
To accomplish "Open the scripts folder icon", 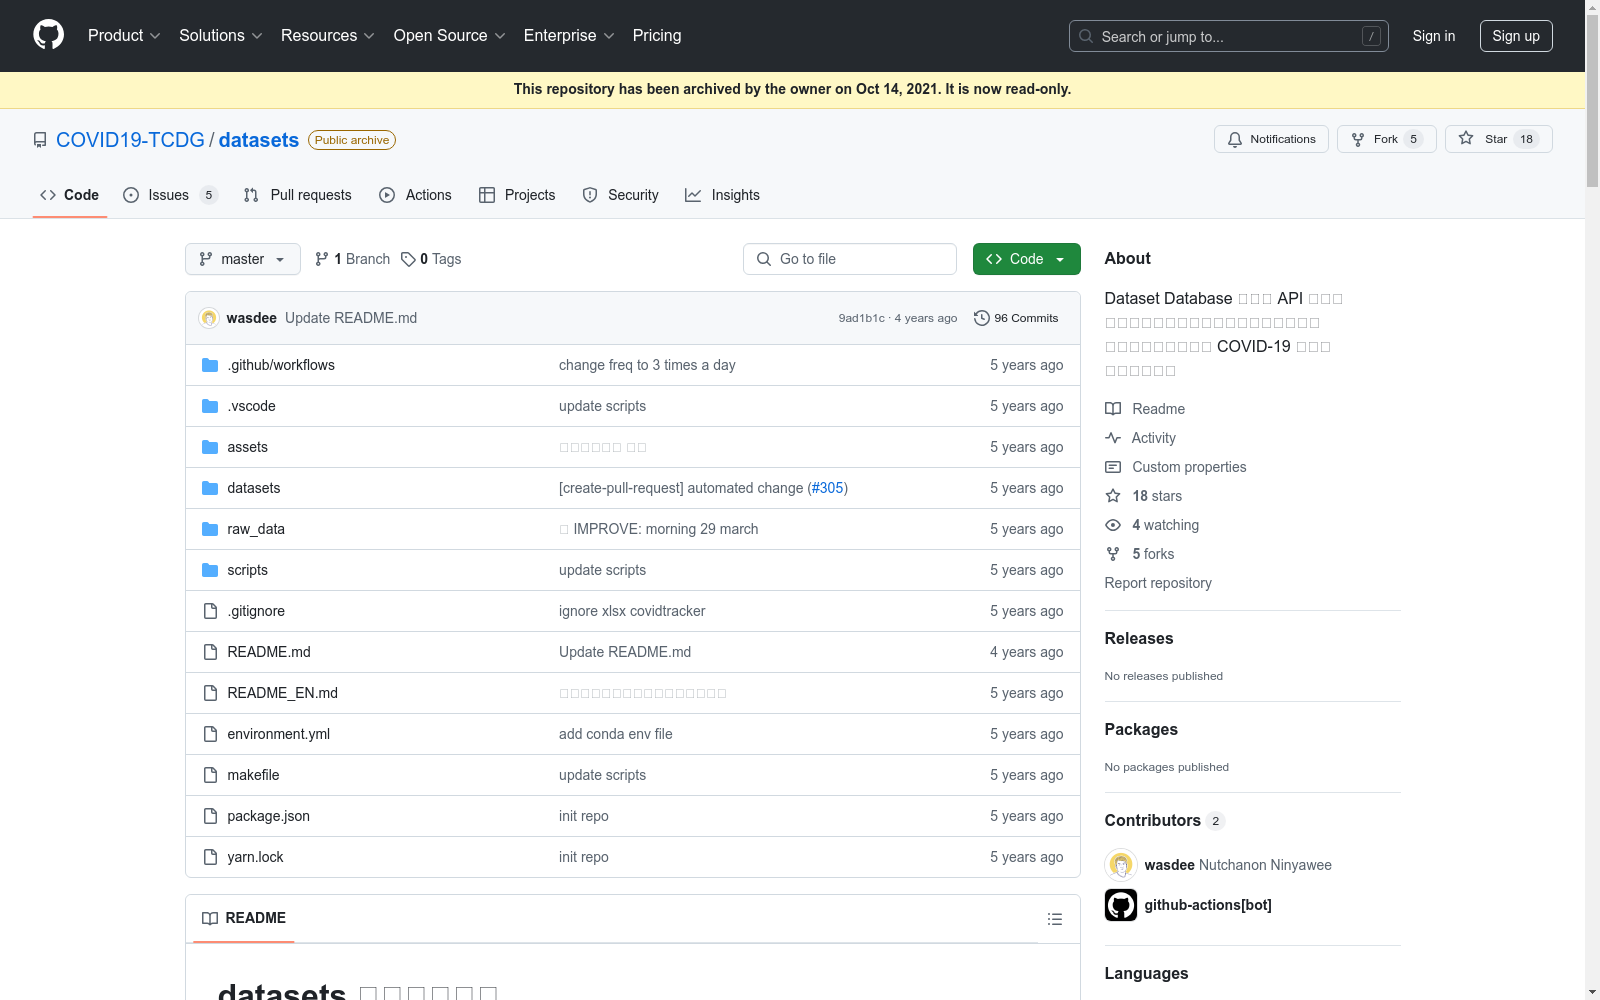I will 210,570.
